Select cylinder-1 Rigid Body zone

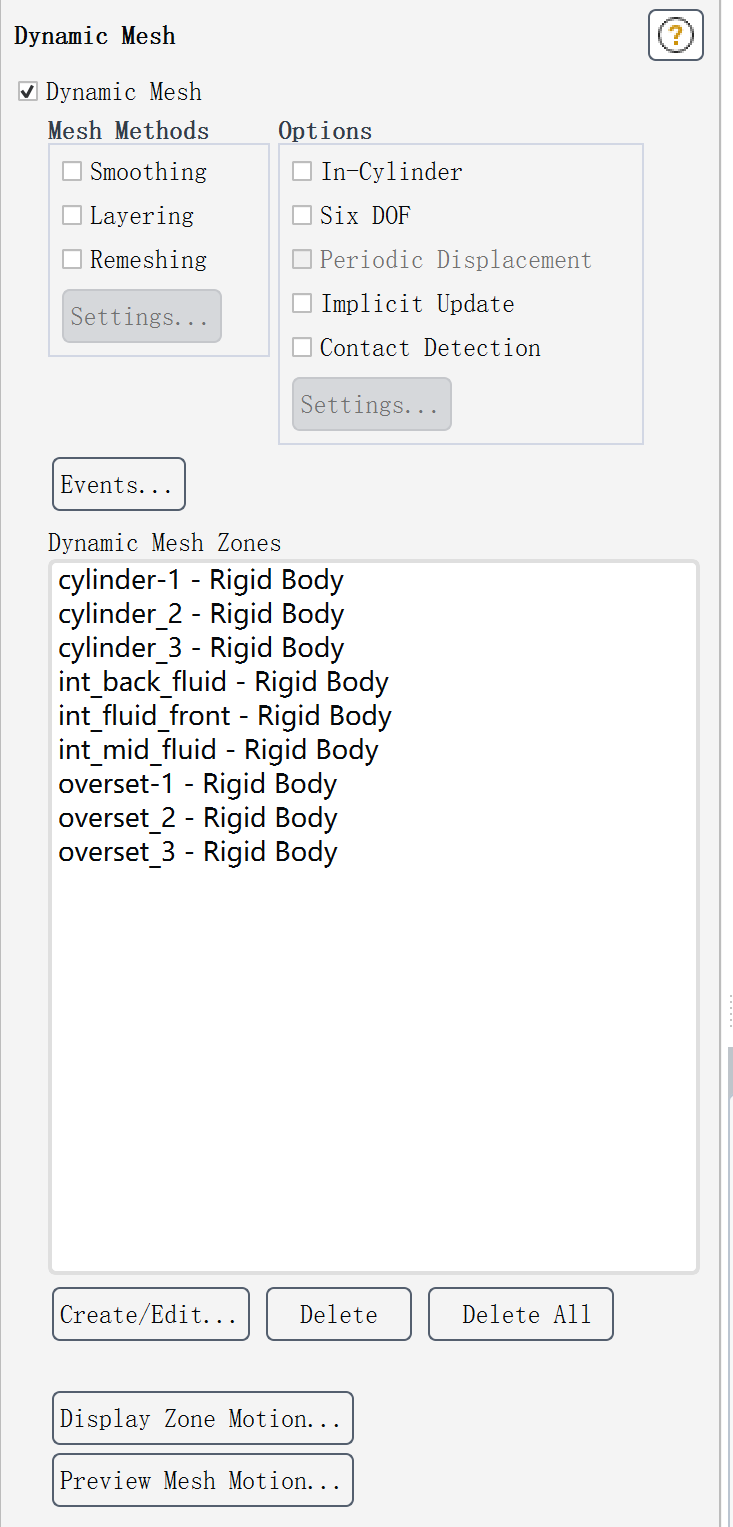coord(200,581)
